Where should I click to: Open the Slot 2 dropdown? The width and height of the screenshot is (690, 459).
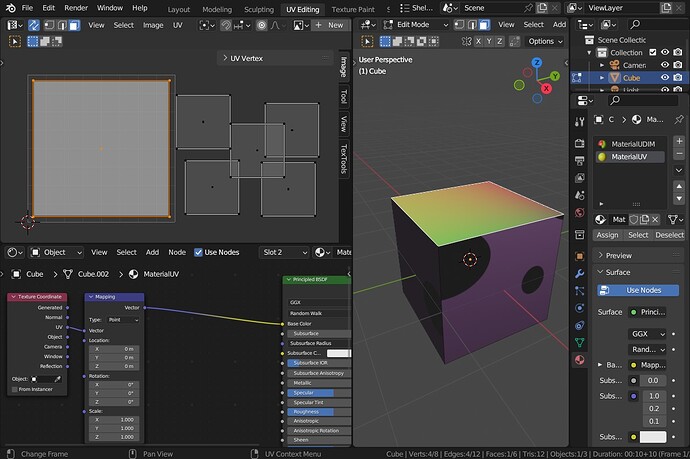284,252
